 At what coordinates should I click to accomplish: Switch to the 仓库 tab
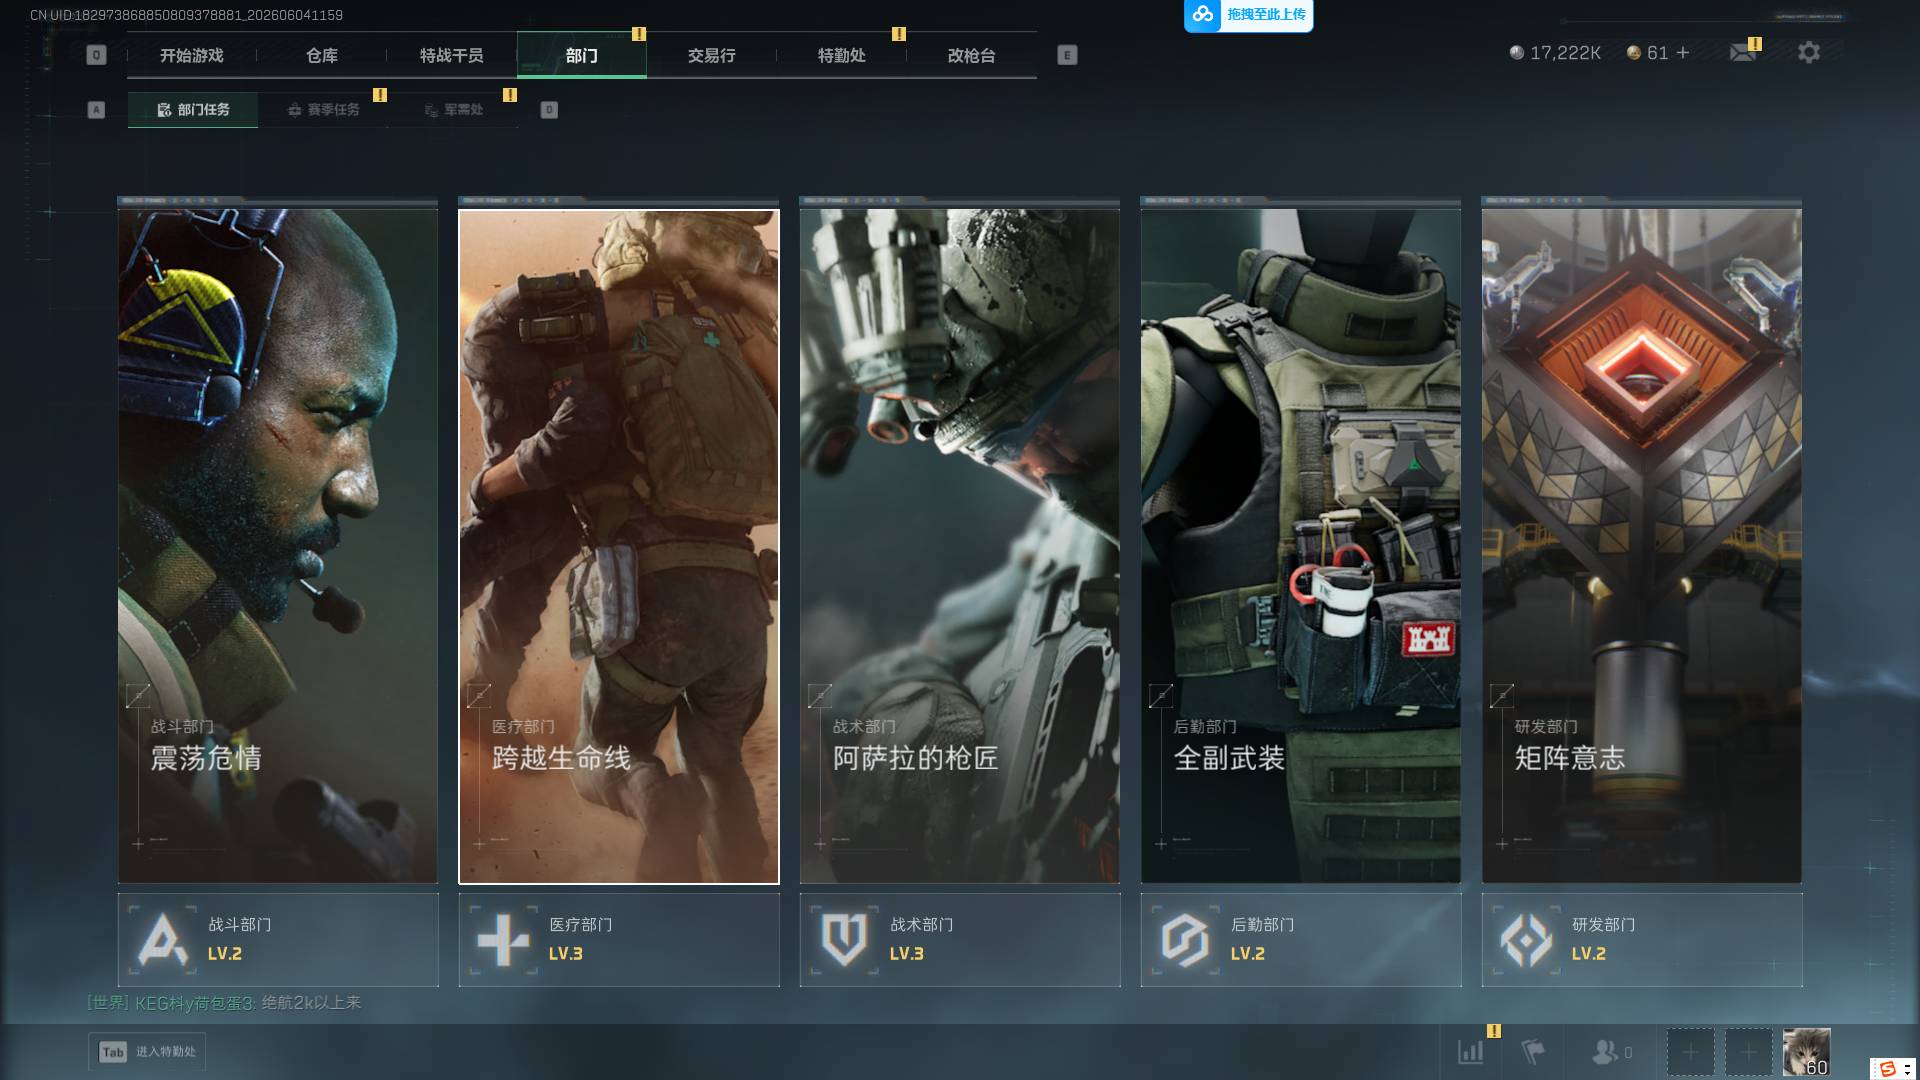pos(322,55)
